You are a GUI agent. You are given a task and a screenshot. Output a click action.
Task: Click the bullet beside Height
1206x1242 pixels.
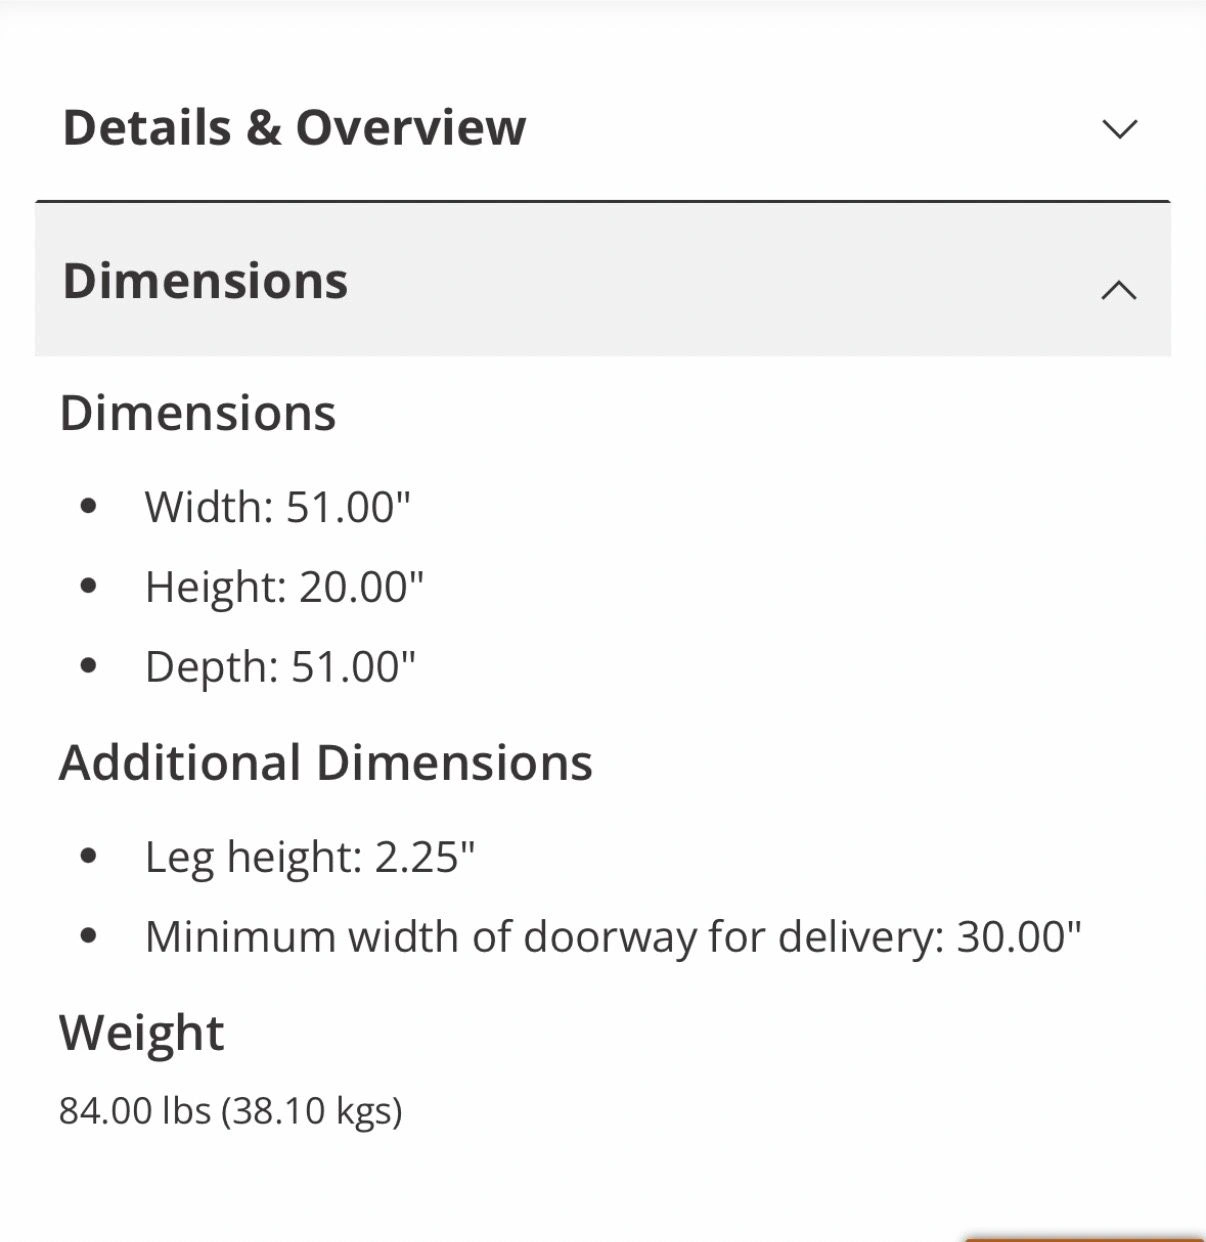88,586
